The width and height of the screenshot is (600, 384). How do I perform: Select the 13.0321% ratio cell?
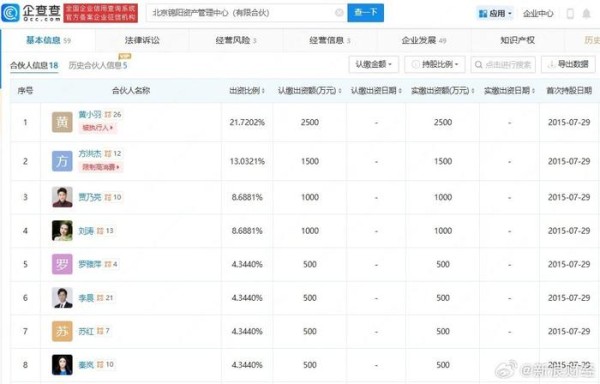[x=247, y=161]
